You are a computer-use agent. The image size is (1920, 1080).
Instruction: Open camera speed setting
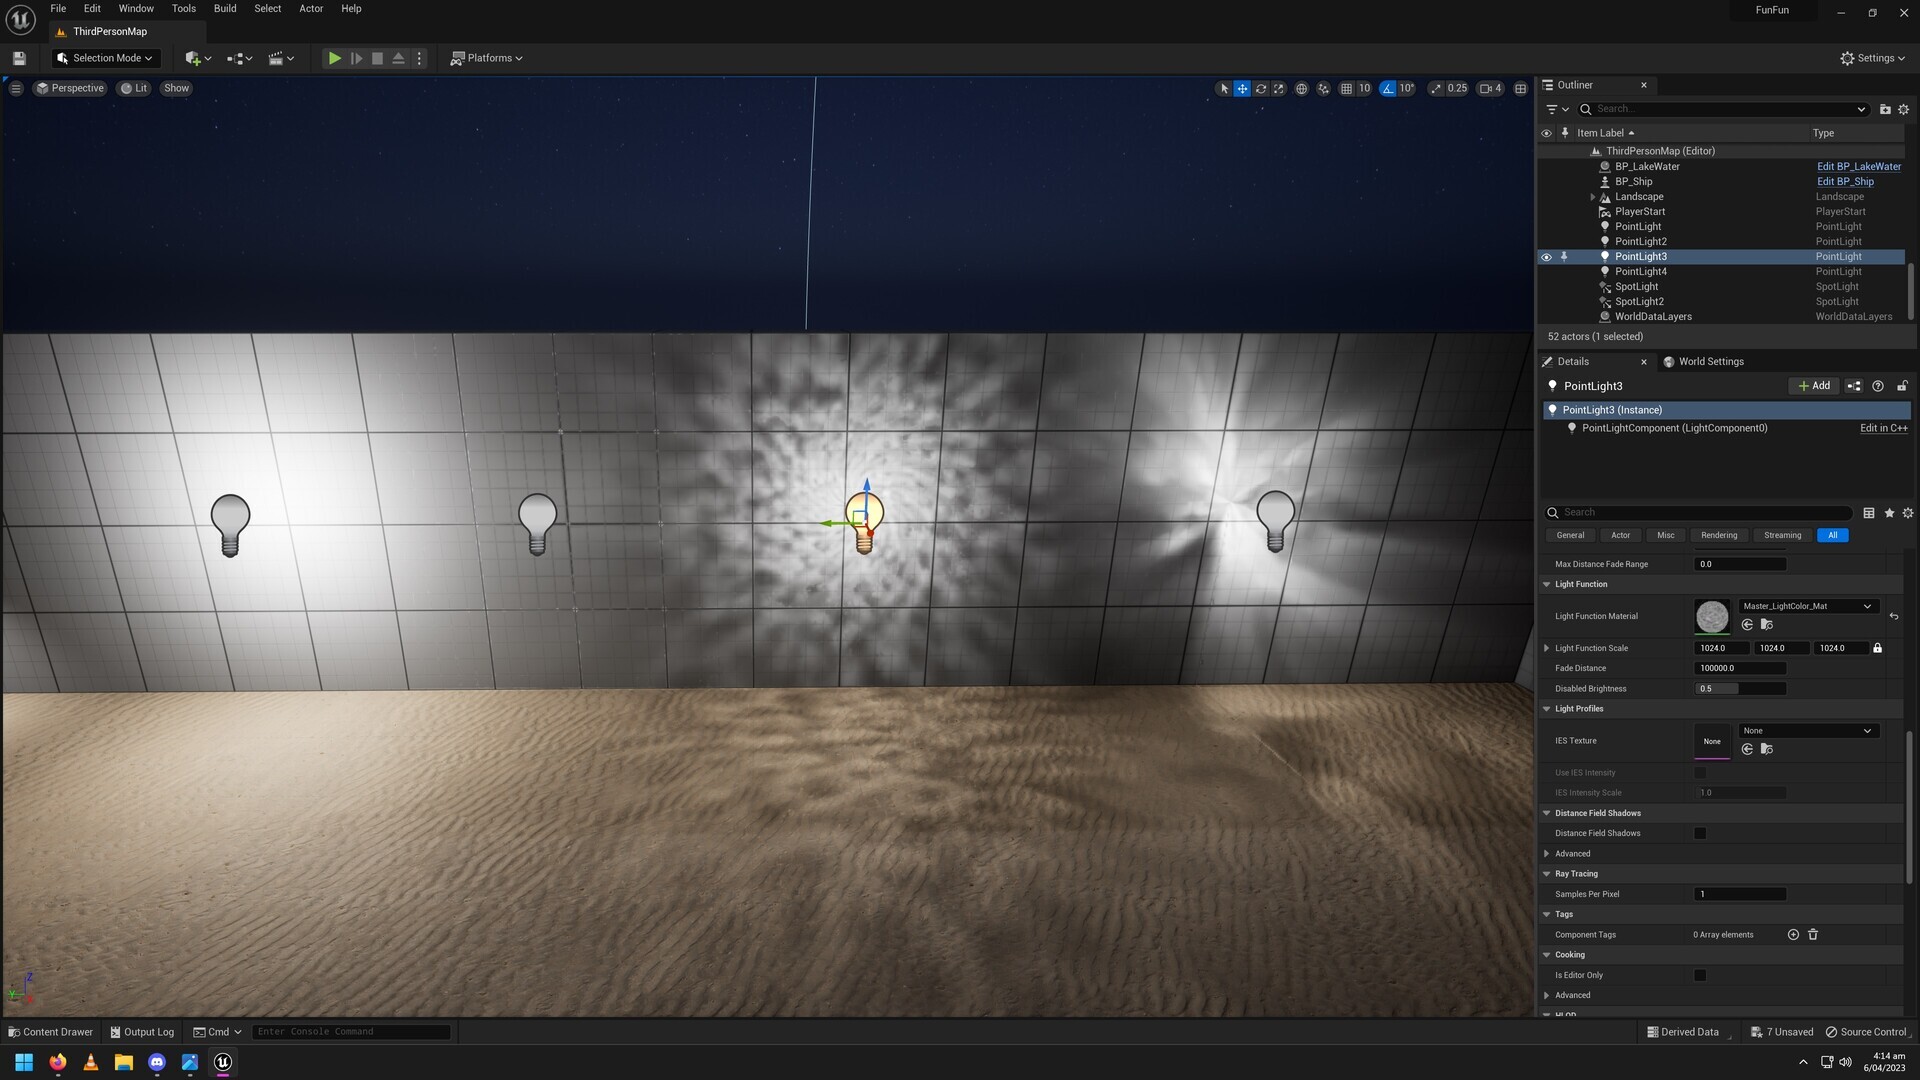coord(1490,89)
